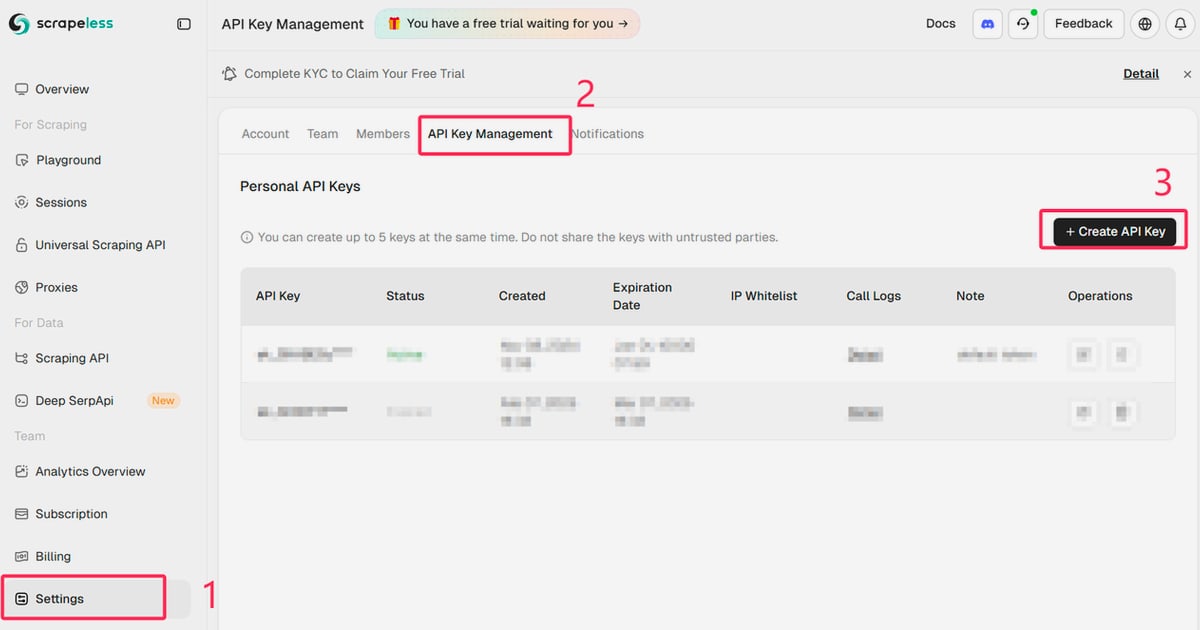The width and height of the screenshot is (1200, 630).
Task: Switch to the Account tab
Action: click(x=266, y=134)
